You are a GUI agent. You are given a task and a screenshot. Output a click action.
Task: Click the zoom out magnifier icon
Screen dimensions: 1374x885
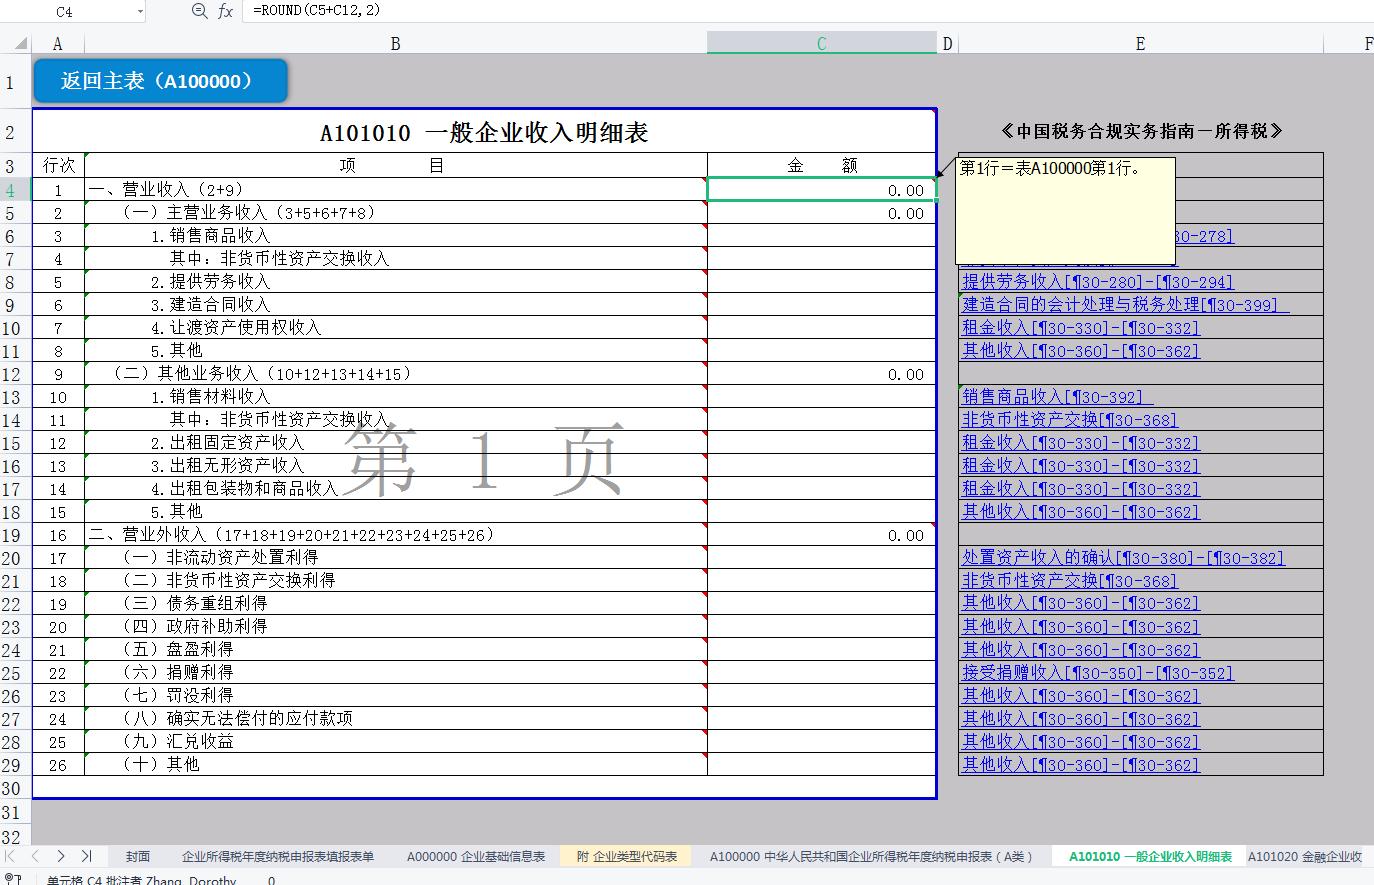click(199, 11)
